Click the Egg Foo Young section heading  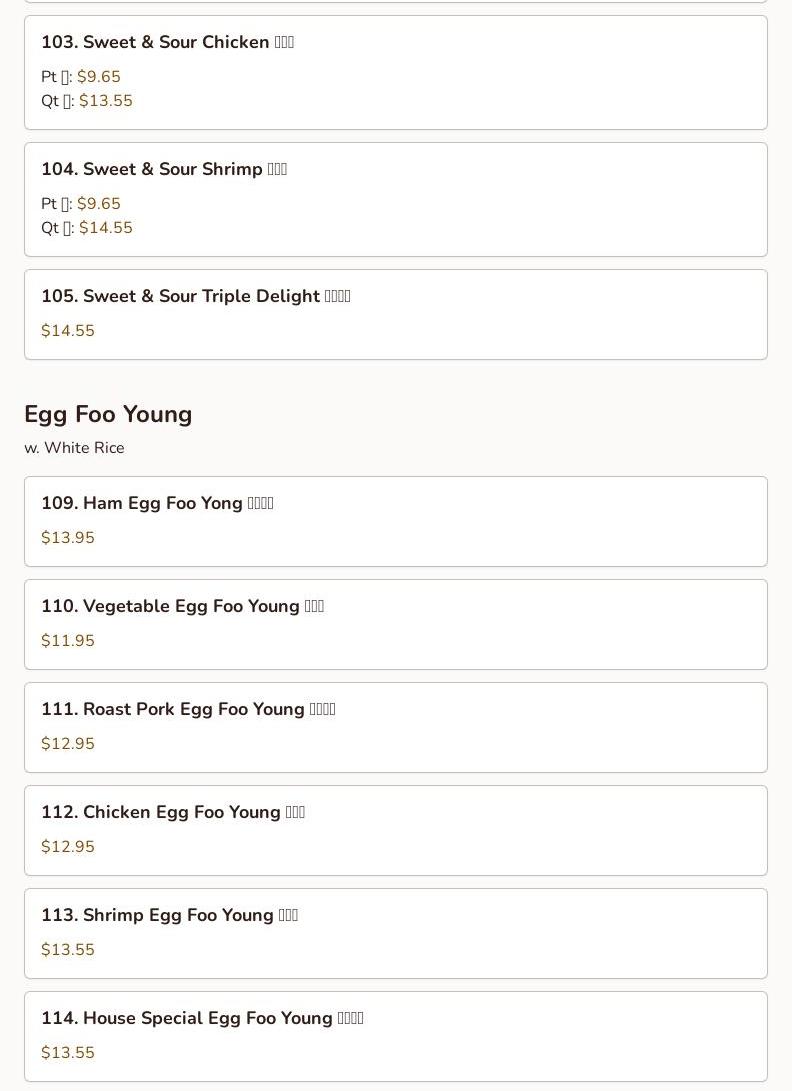pyautogui.click(x=108, y=414)
